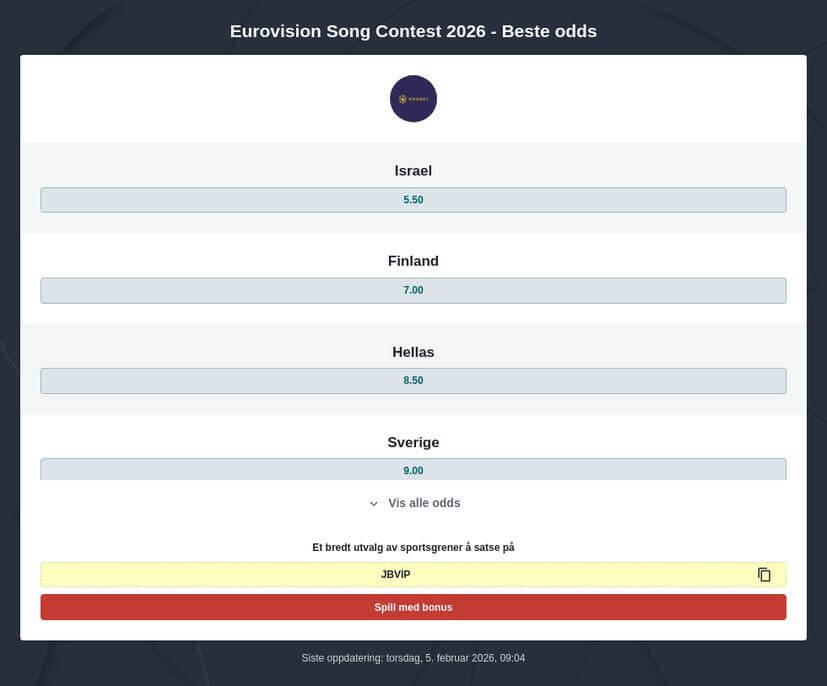The image size is (827, 686).
Task: Click the Finland odds bar showing 7.00
Action: coord(413,290)
